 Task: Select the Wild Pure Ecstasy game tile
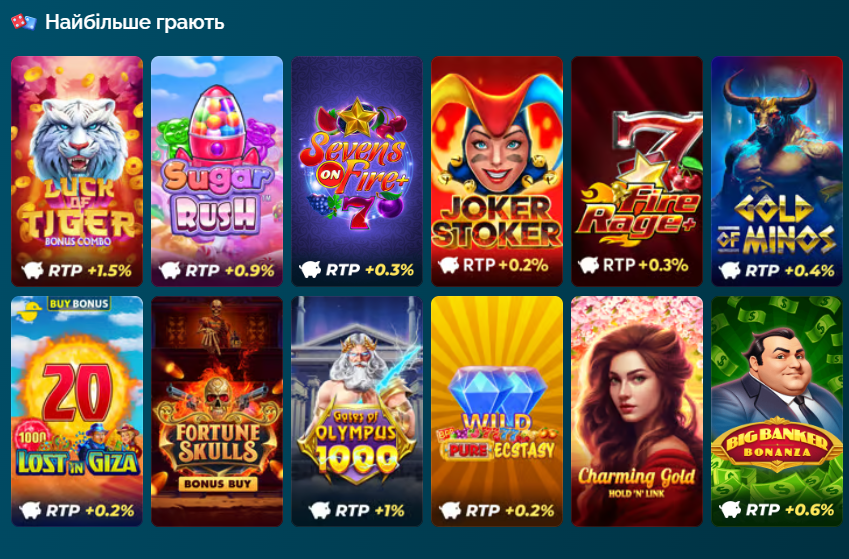pos(497,411)
